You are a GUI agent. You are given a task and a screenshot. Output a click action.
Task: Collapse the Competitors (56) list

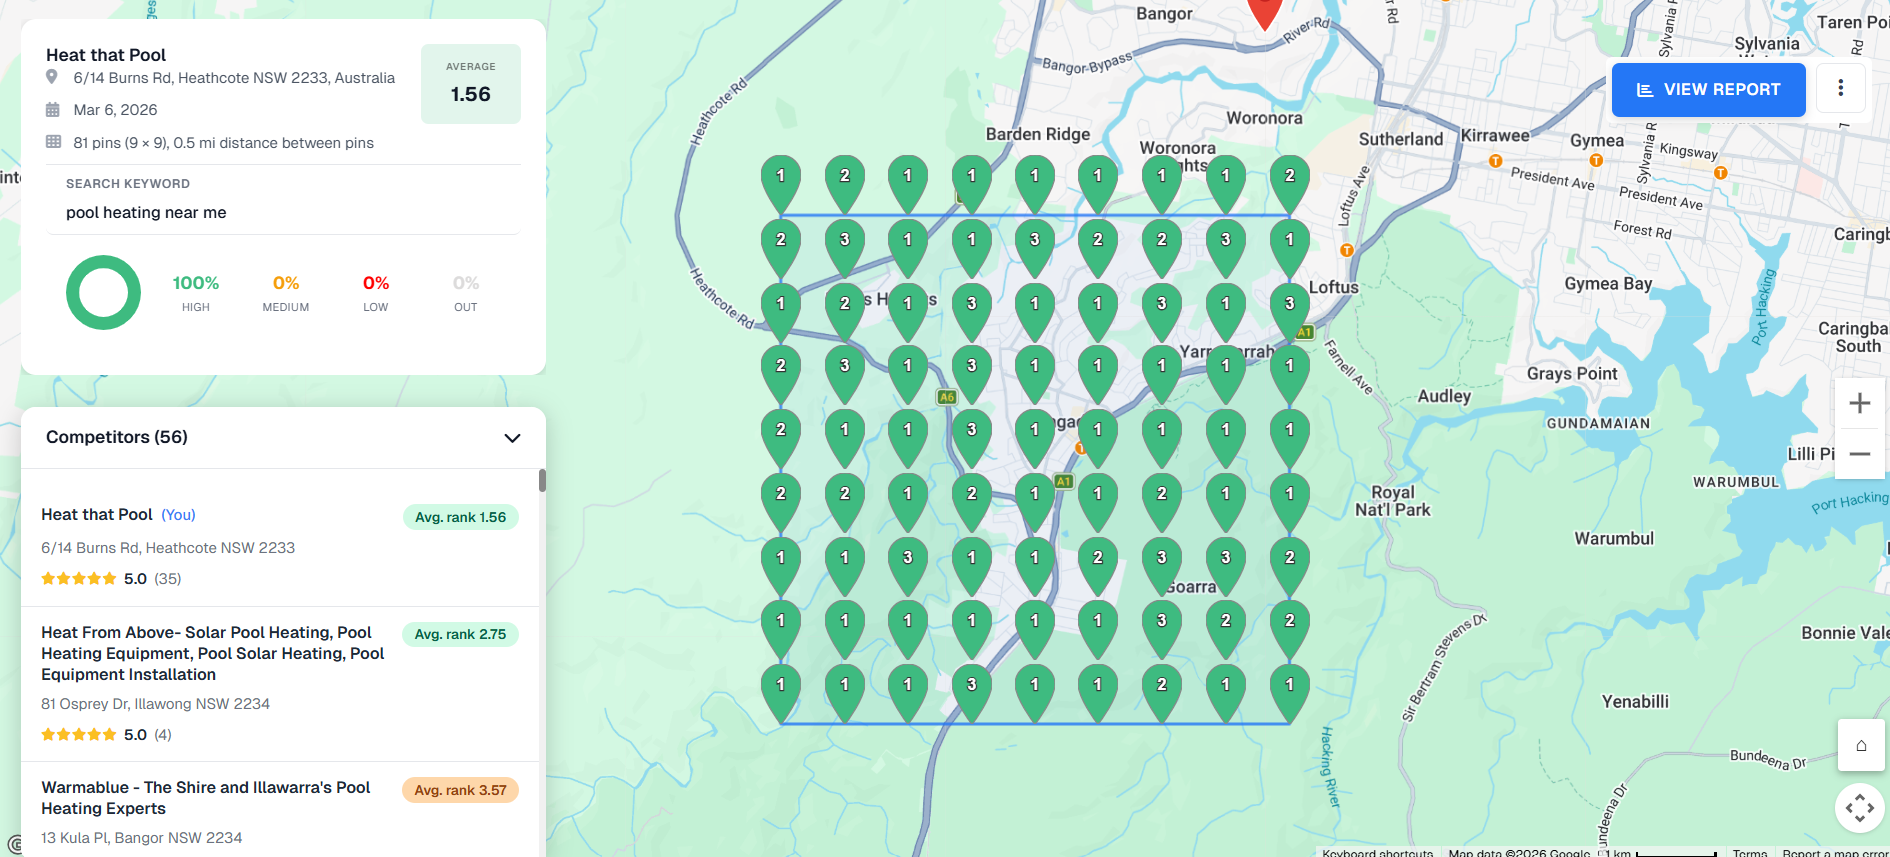[x=512, y=438]
